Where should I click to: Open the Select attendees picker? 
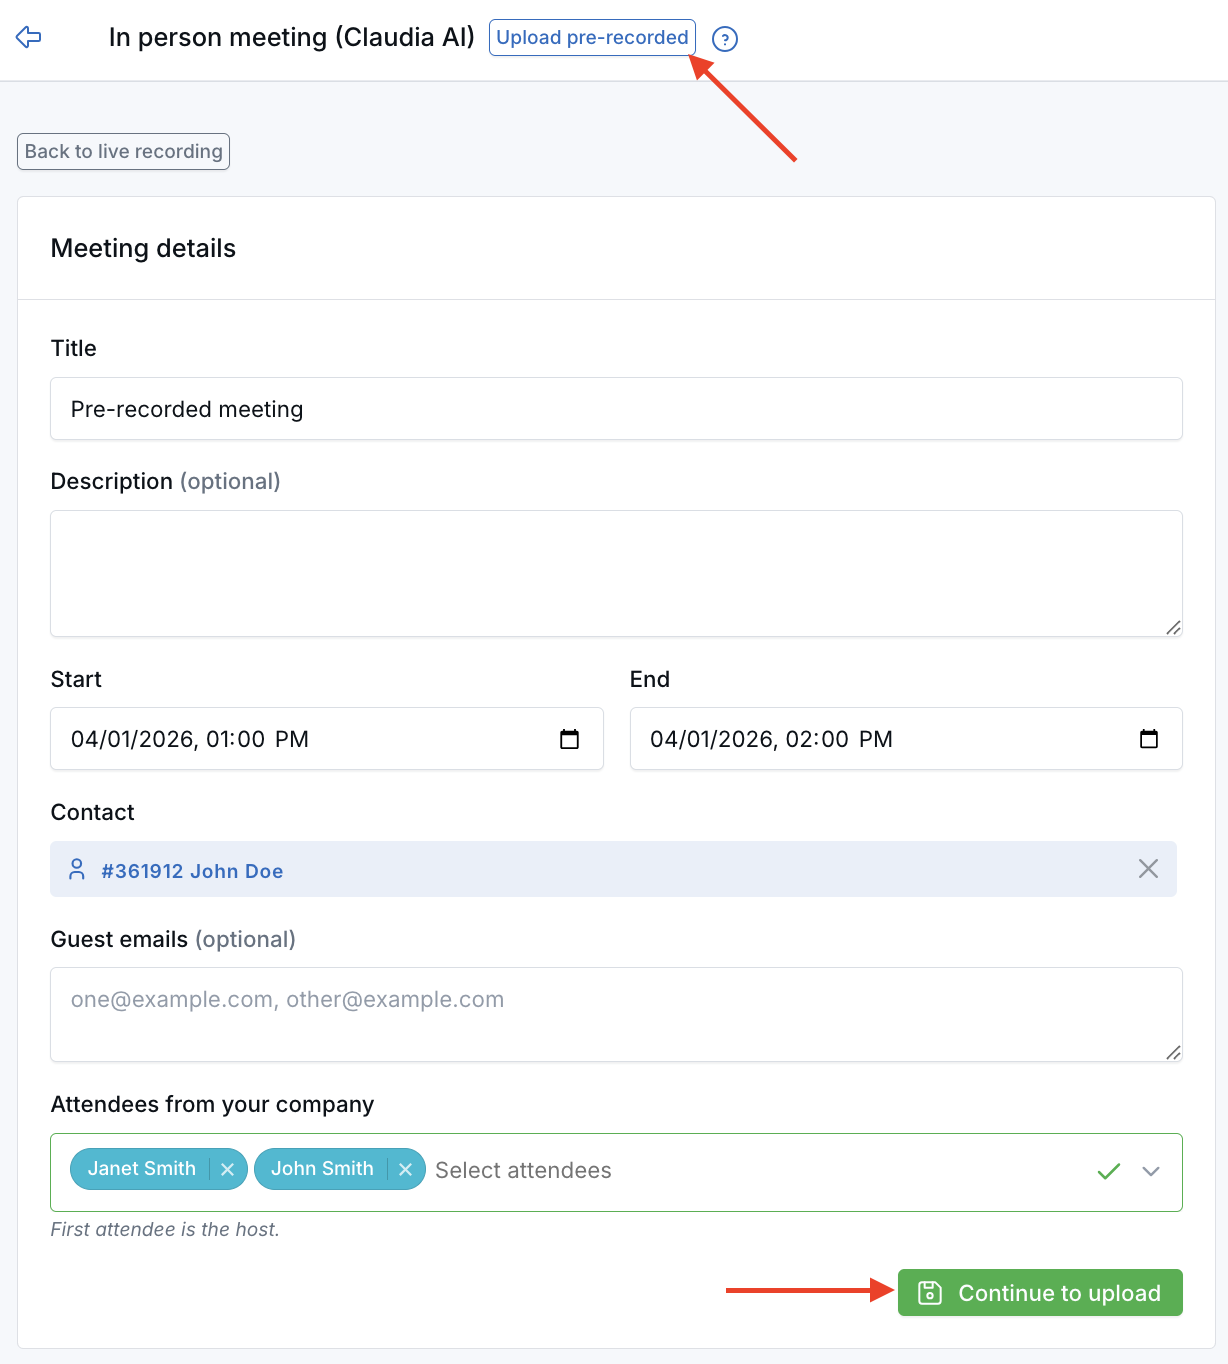(523, 1171)
